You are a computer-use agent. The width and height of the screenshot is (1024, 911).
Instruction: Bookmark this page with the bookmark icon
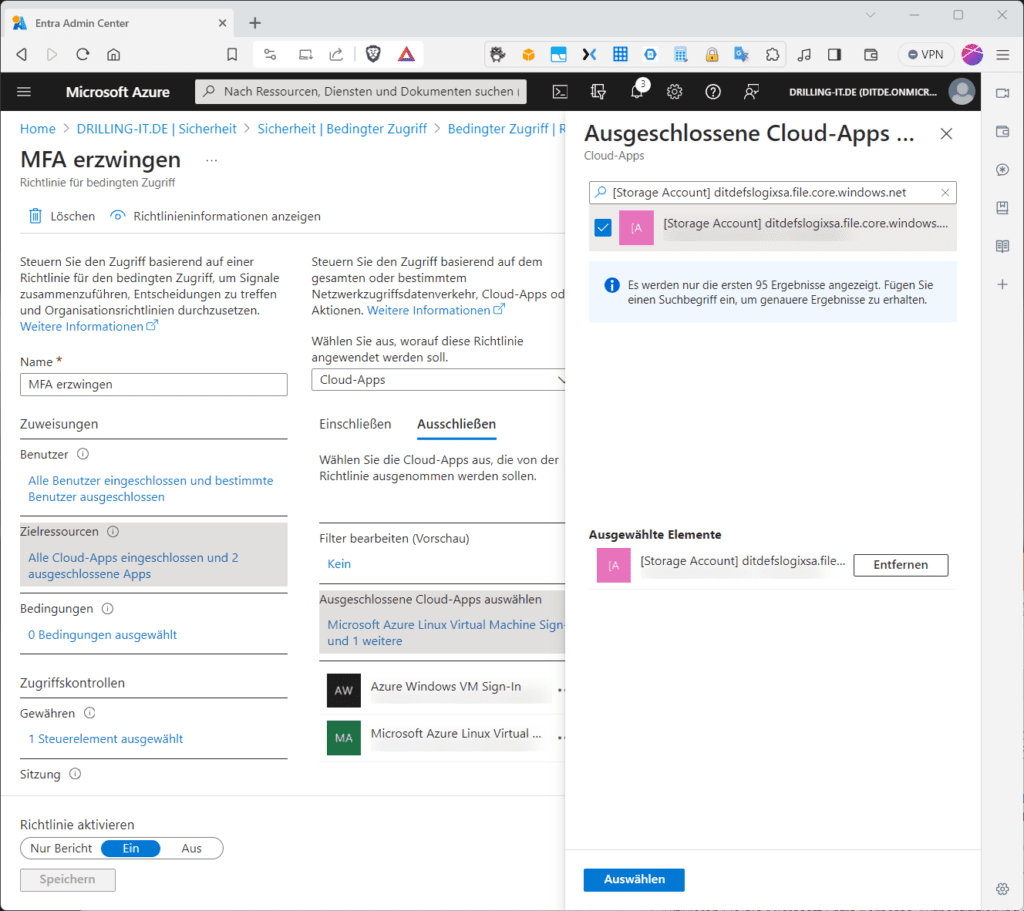tap(232, 55)
